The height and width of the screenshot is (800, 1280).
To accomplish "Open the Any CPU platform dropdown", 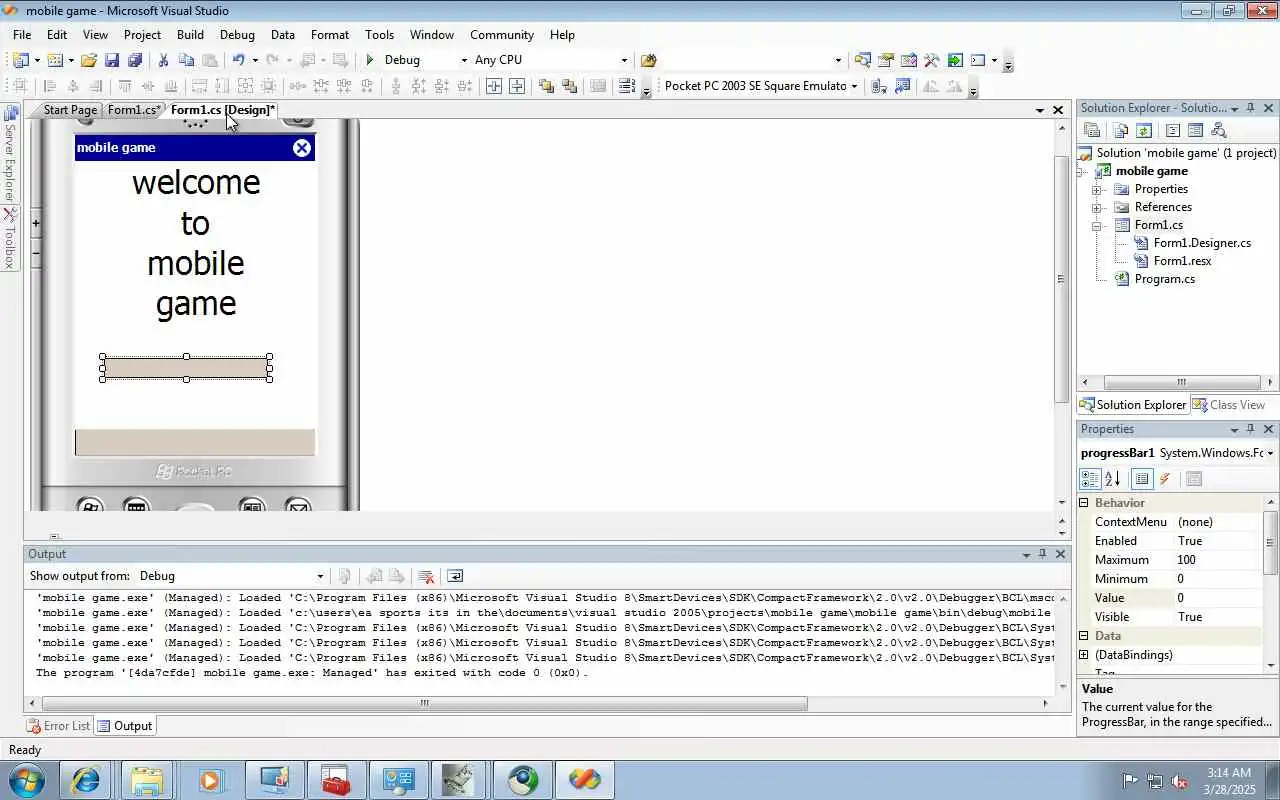I will [624, 60].
